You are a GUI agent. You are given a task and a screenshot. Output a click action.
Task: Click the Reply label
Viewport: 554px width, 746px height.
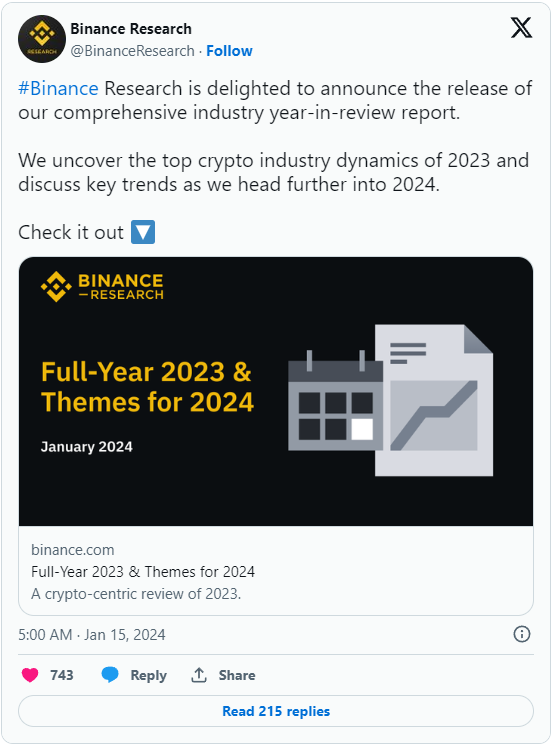tap(148, 676)
